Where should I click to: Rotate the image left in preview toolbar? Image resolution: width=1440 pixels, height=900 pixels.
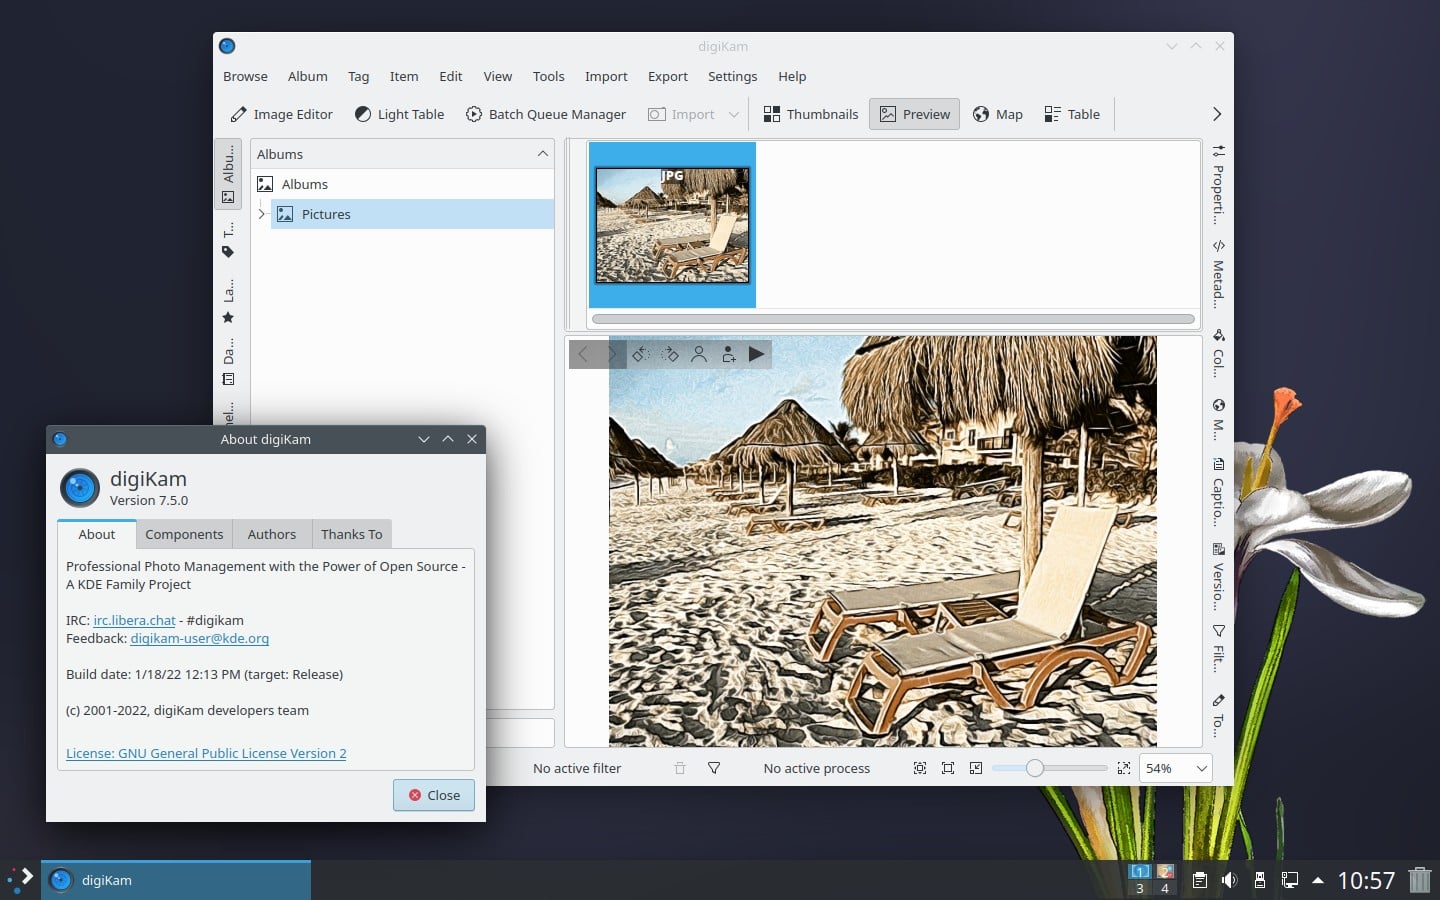[x=641, y=354]
